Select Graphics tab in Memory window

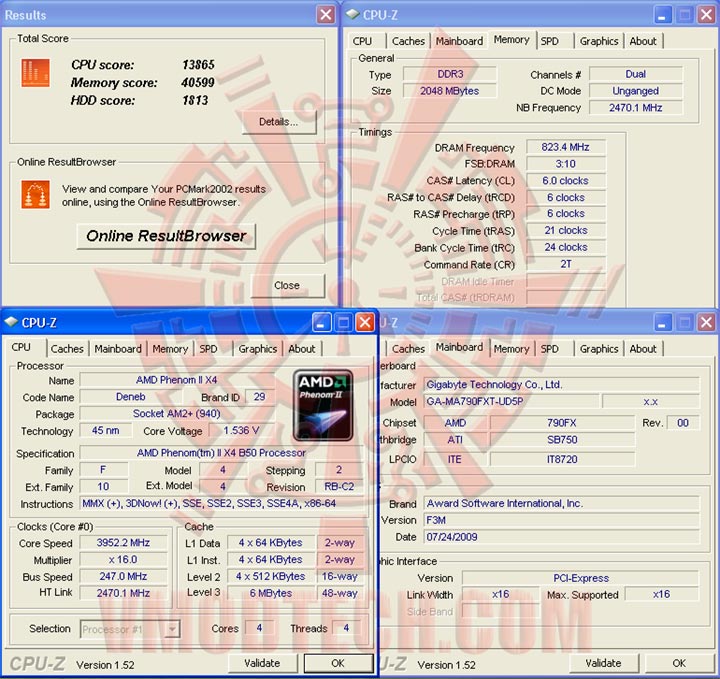pyautogui.click(x=599, y=41)
